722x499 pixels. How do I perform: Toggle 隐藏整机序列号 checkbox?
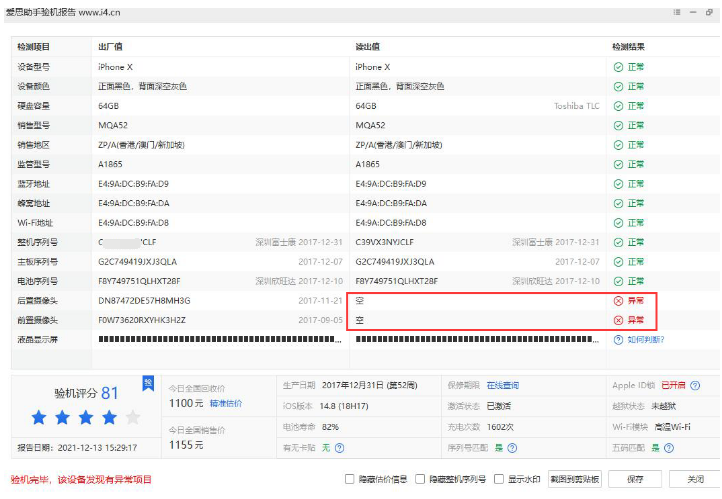click(x=420, y=479)
